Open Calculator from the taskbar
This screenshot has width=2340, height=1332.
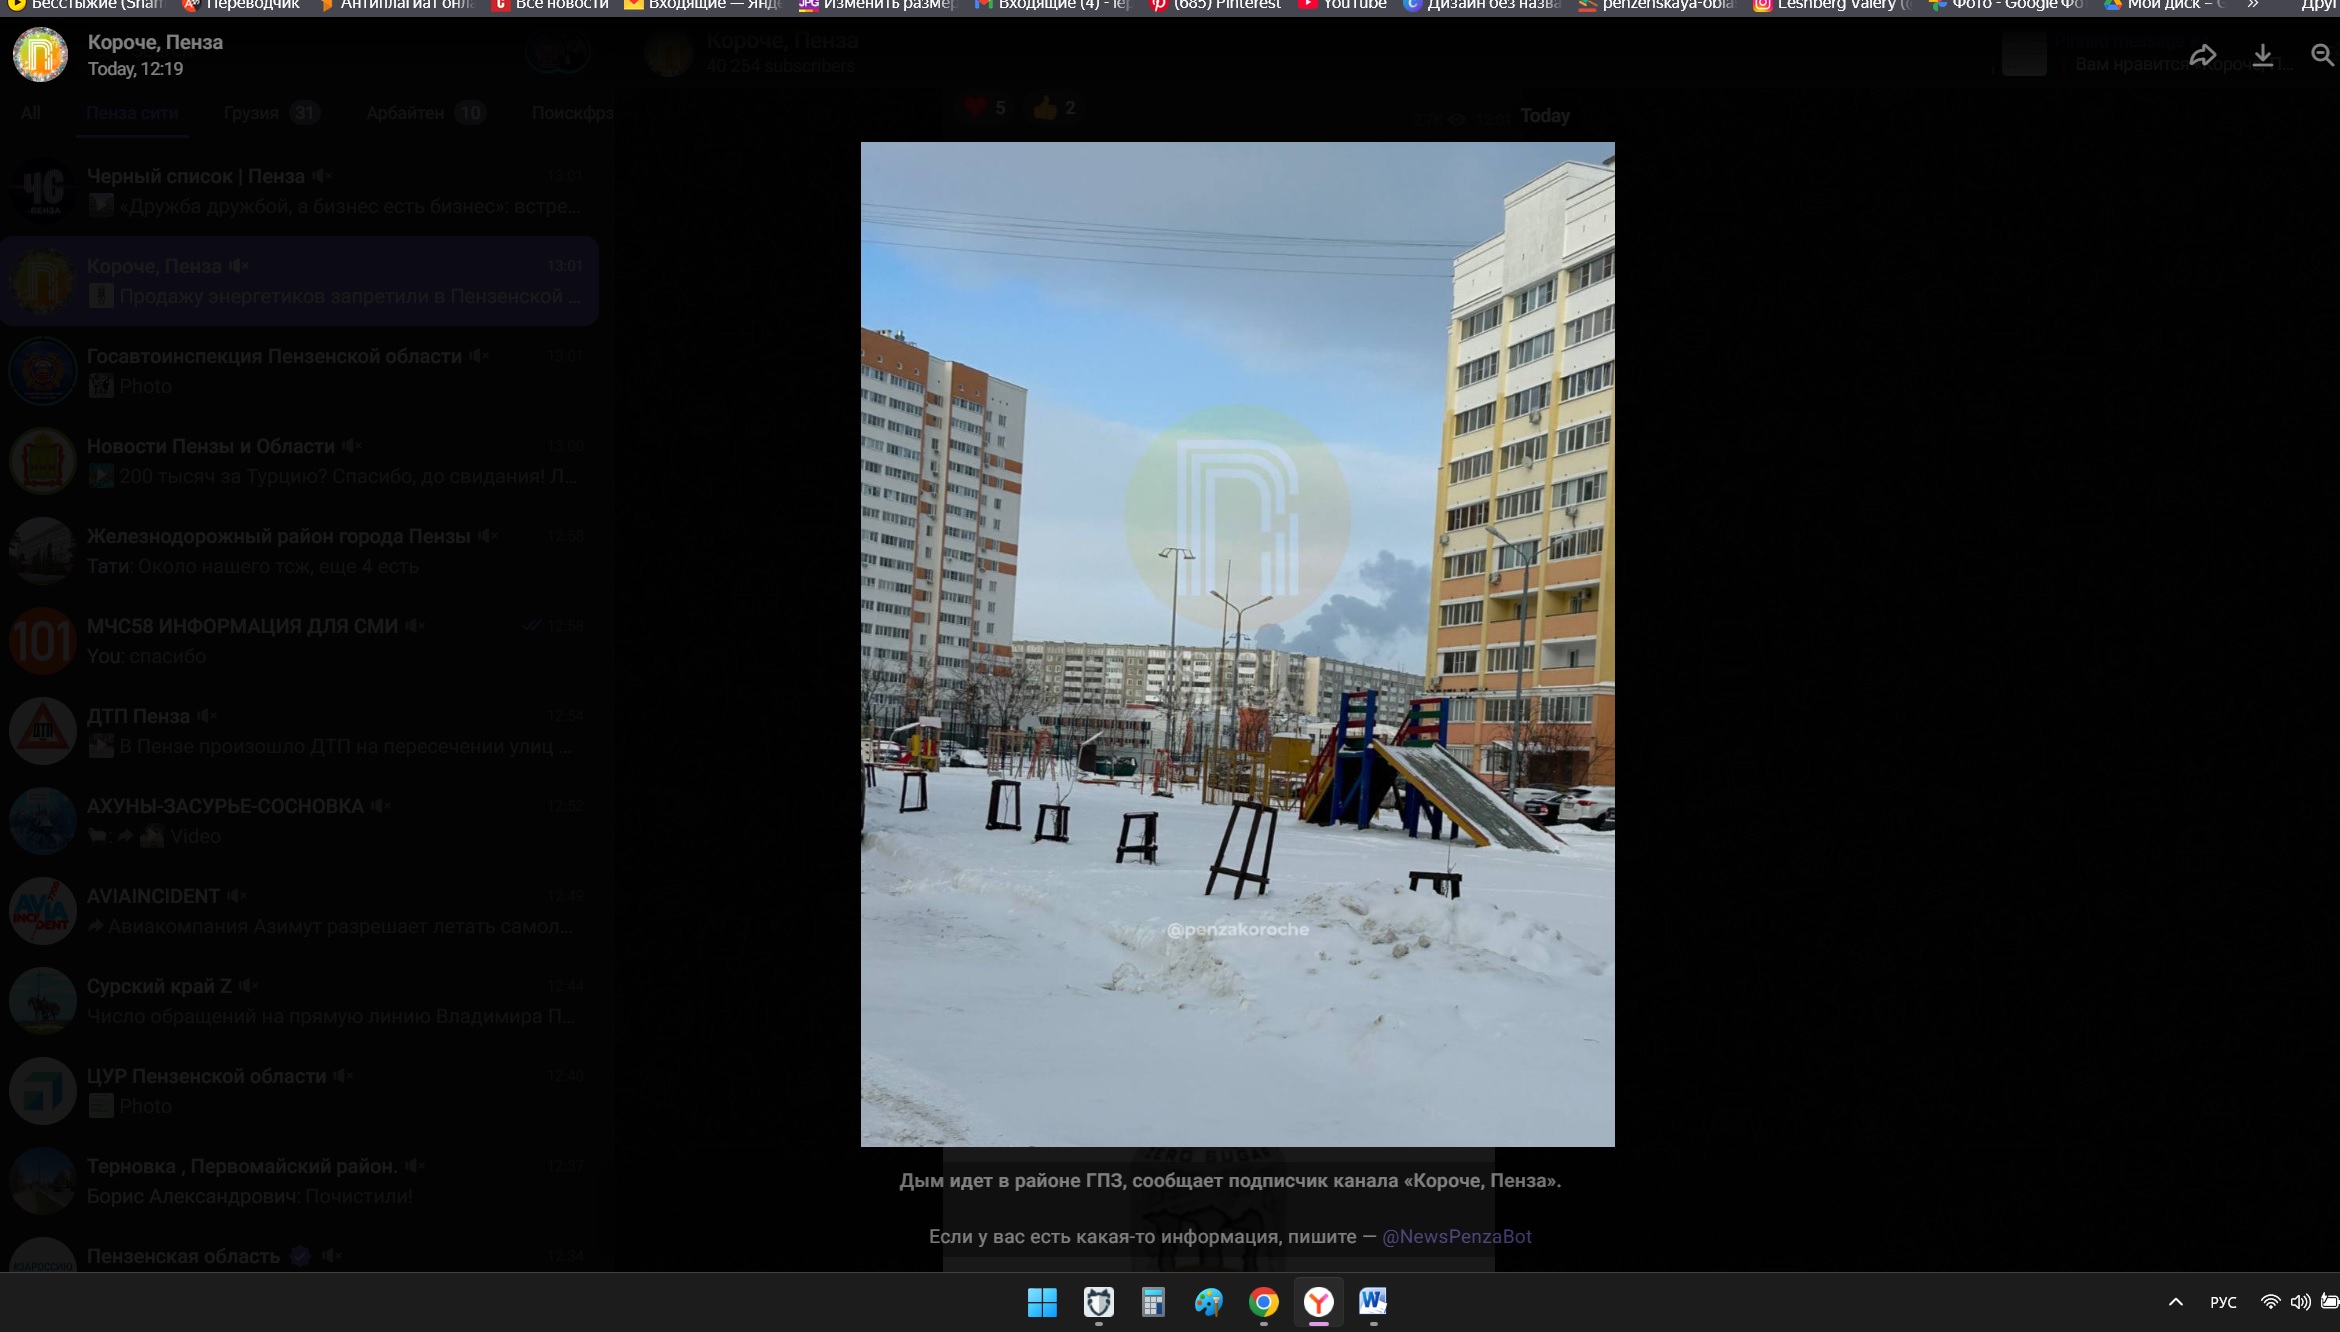(x=1153, y=1302)
